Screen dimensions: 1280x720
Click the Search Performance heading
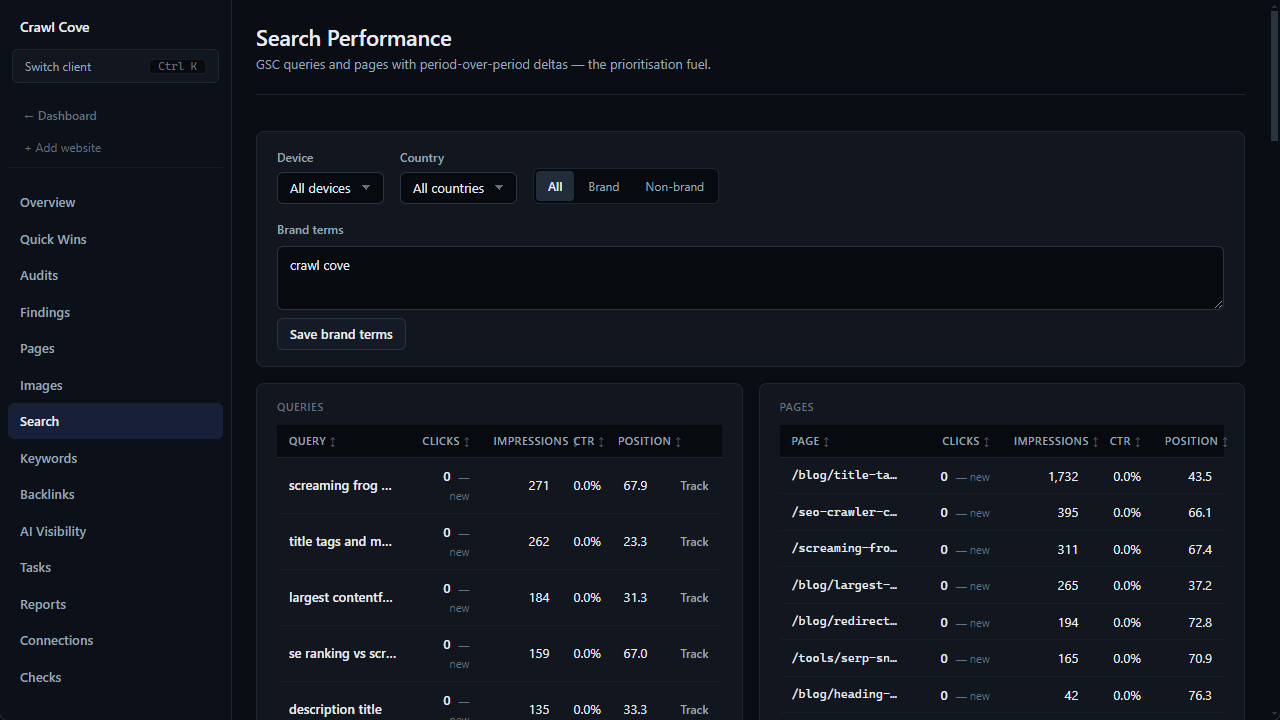point(354,38)
